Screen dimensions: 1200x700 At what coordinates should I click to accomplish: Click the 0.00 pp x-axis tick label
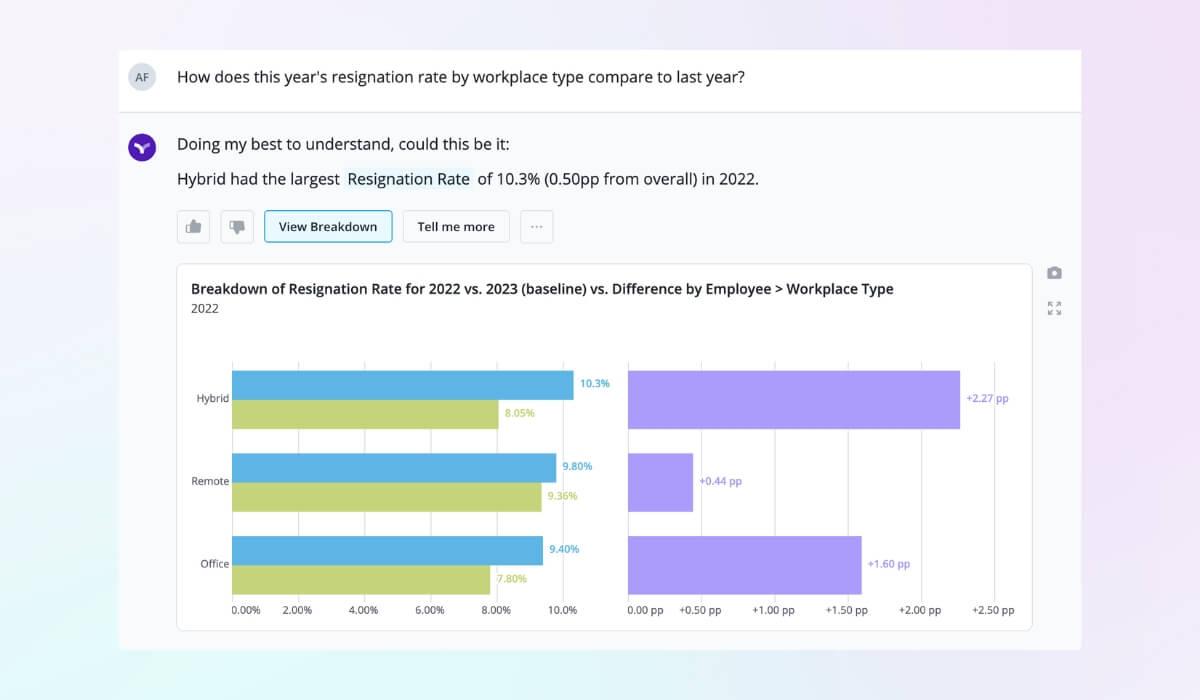(x=645, y=610)
